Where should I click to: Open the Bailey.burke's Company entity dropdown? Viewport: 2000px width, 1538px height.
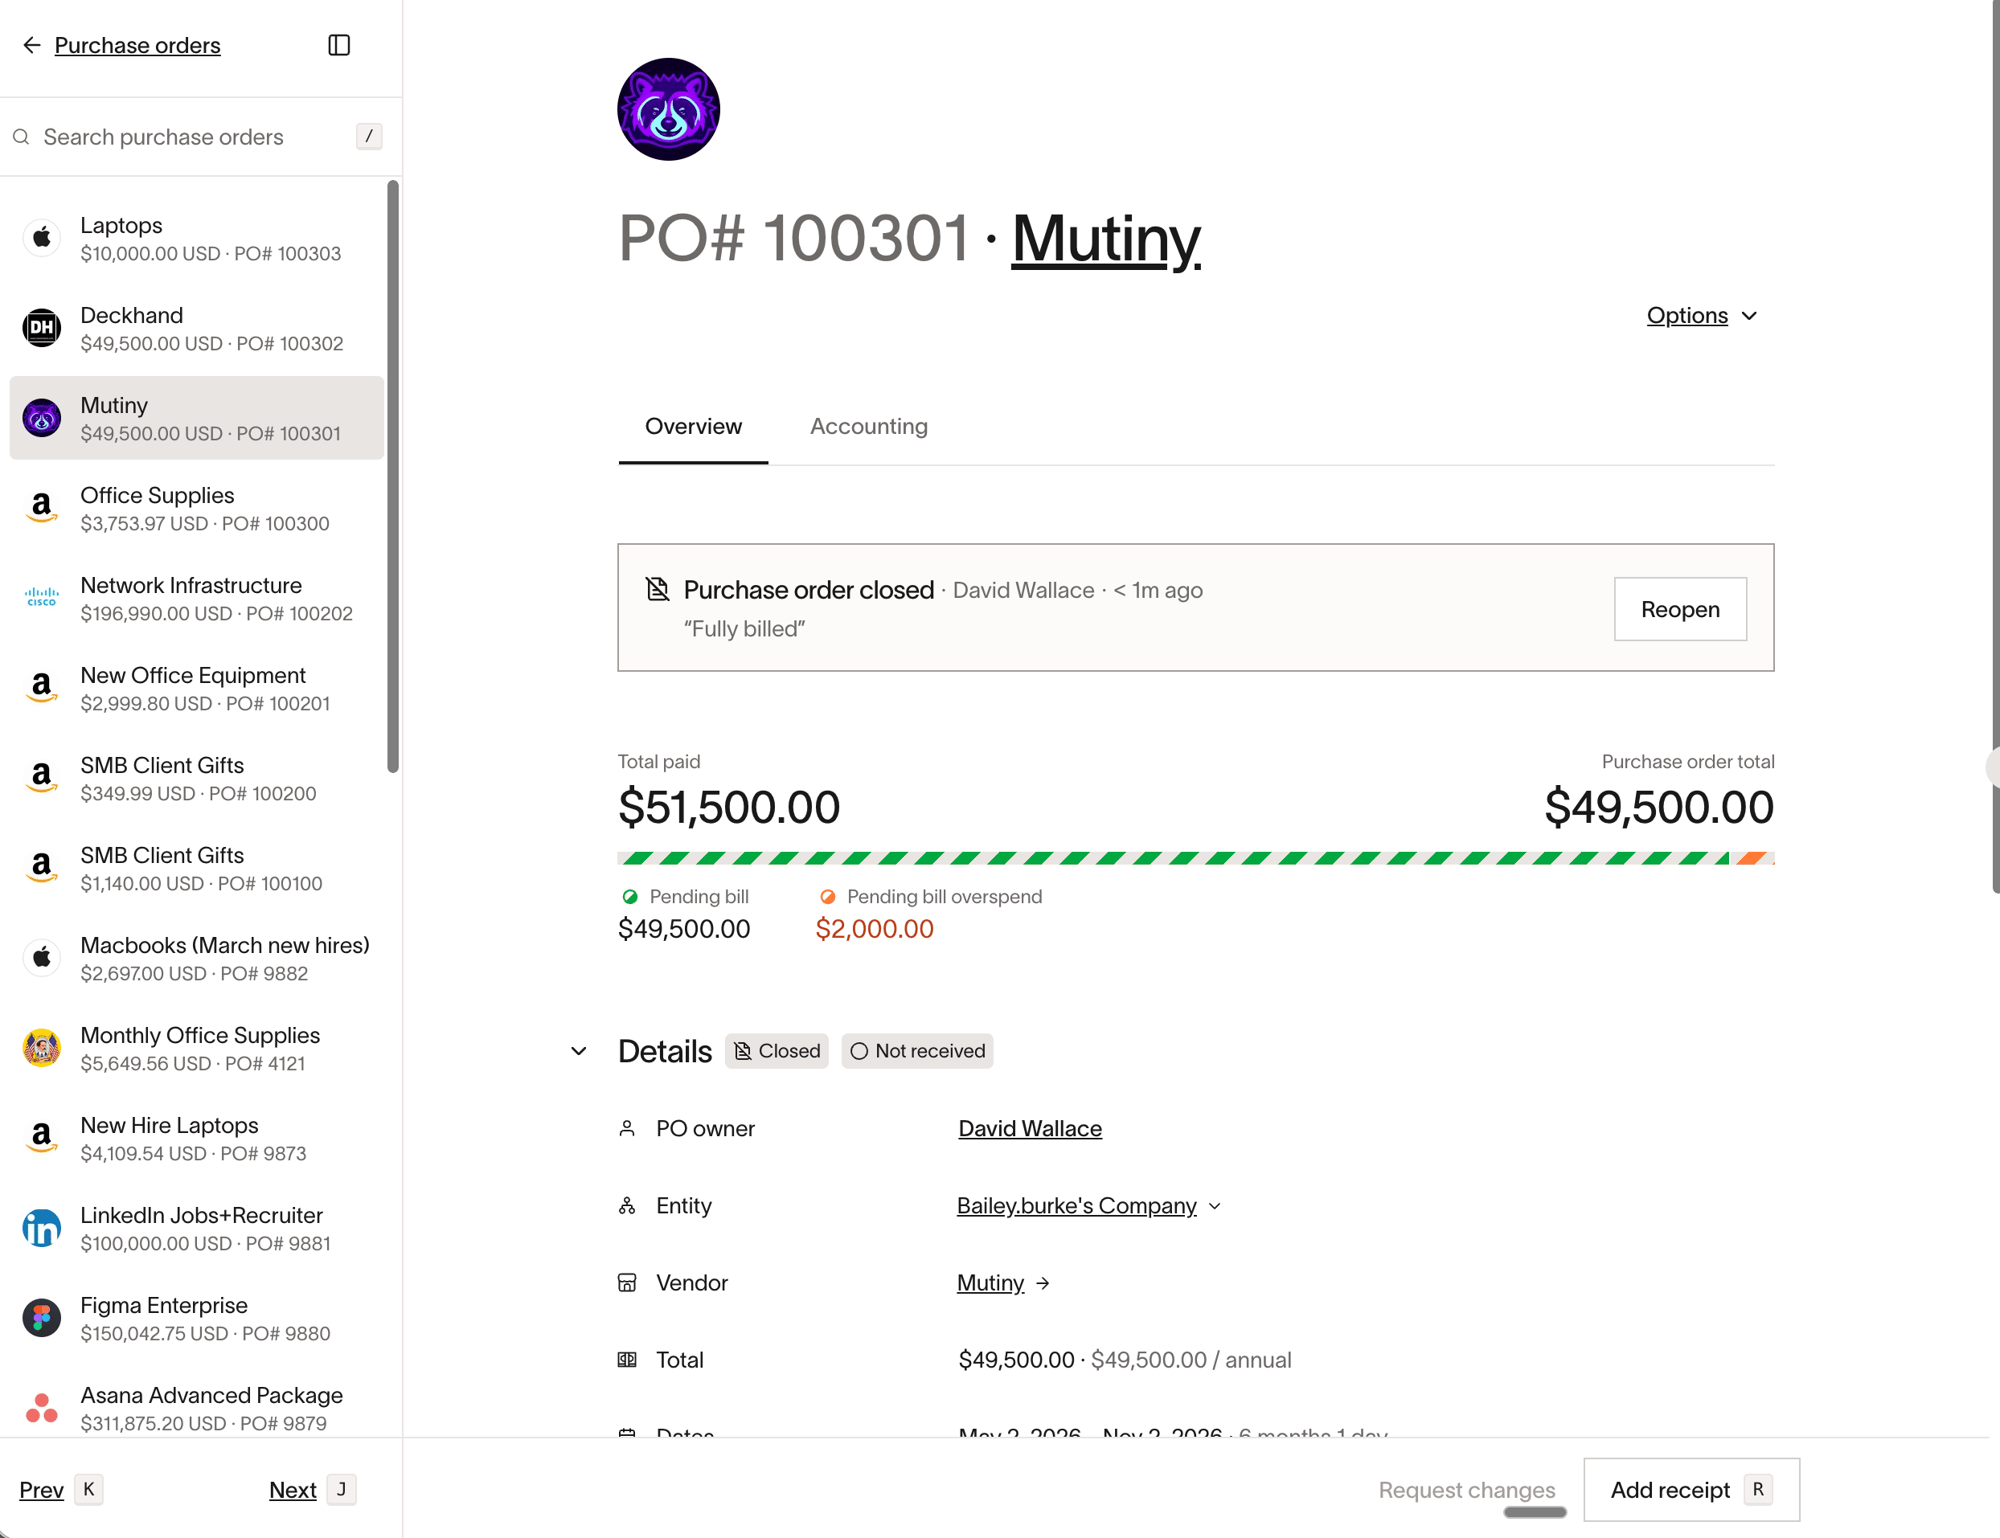1089,1206
